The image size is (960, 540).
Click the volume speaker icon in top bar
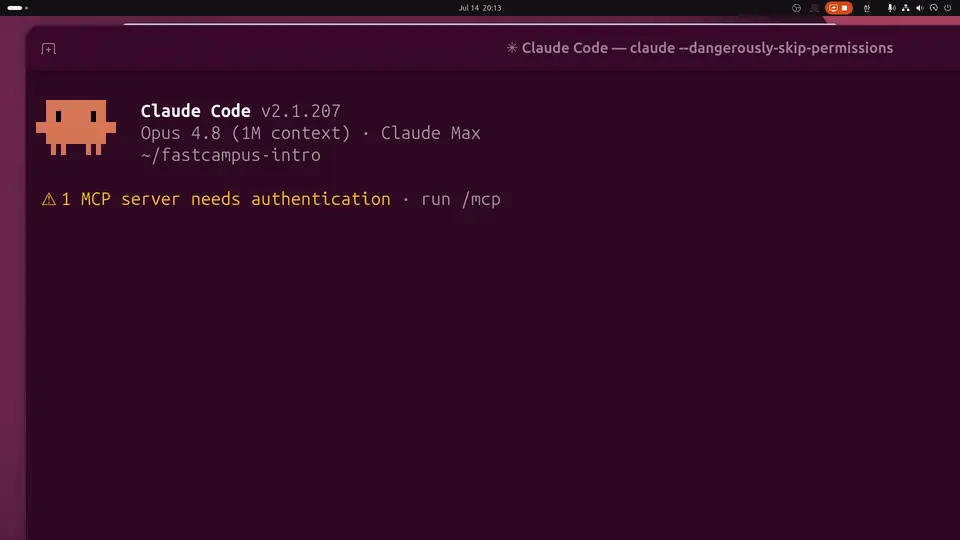coord(920,8)
